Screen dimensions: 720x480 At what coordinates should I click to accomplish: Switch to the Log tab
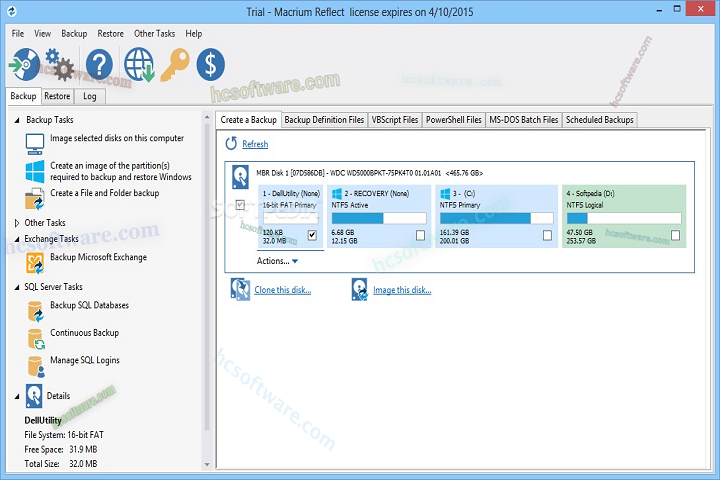(x=90, y=96)
